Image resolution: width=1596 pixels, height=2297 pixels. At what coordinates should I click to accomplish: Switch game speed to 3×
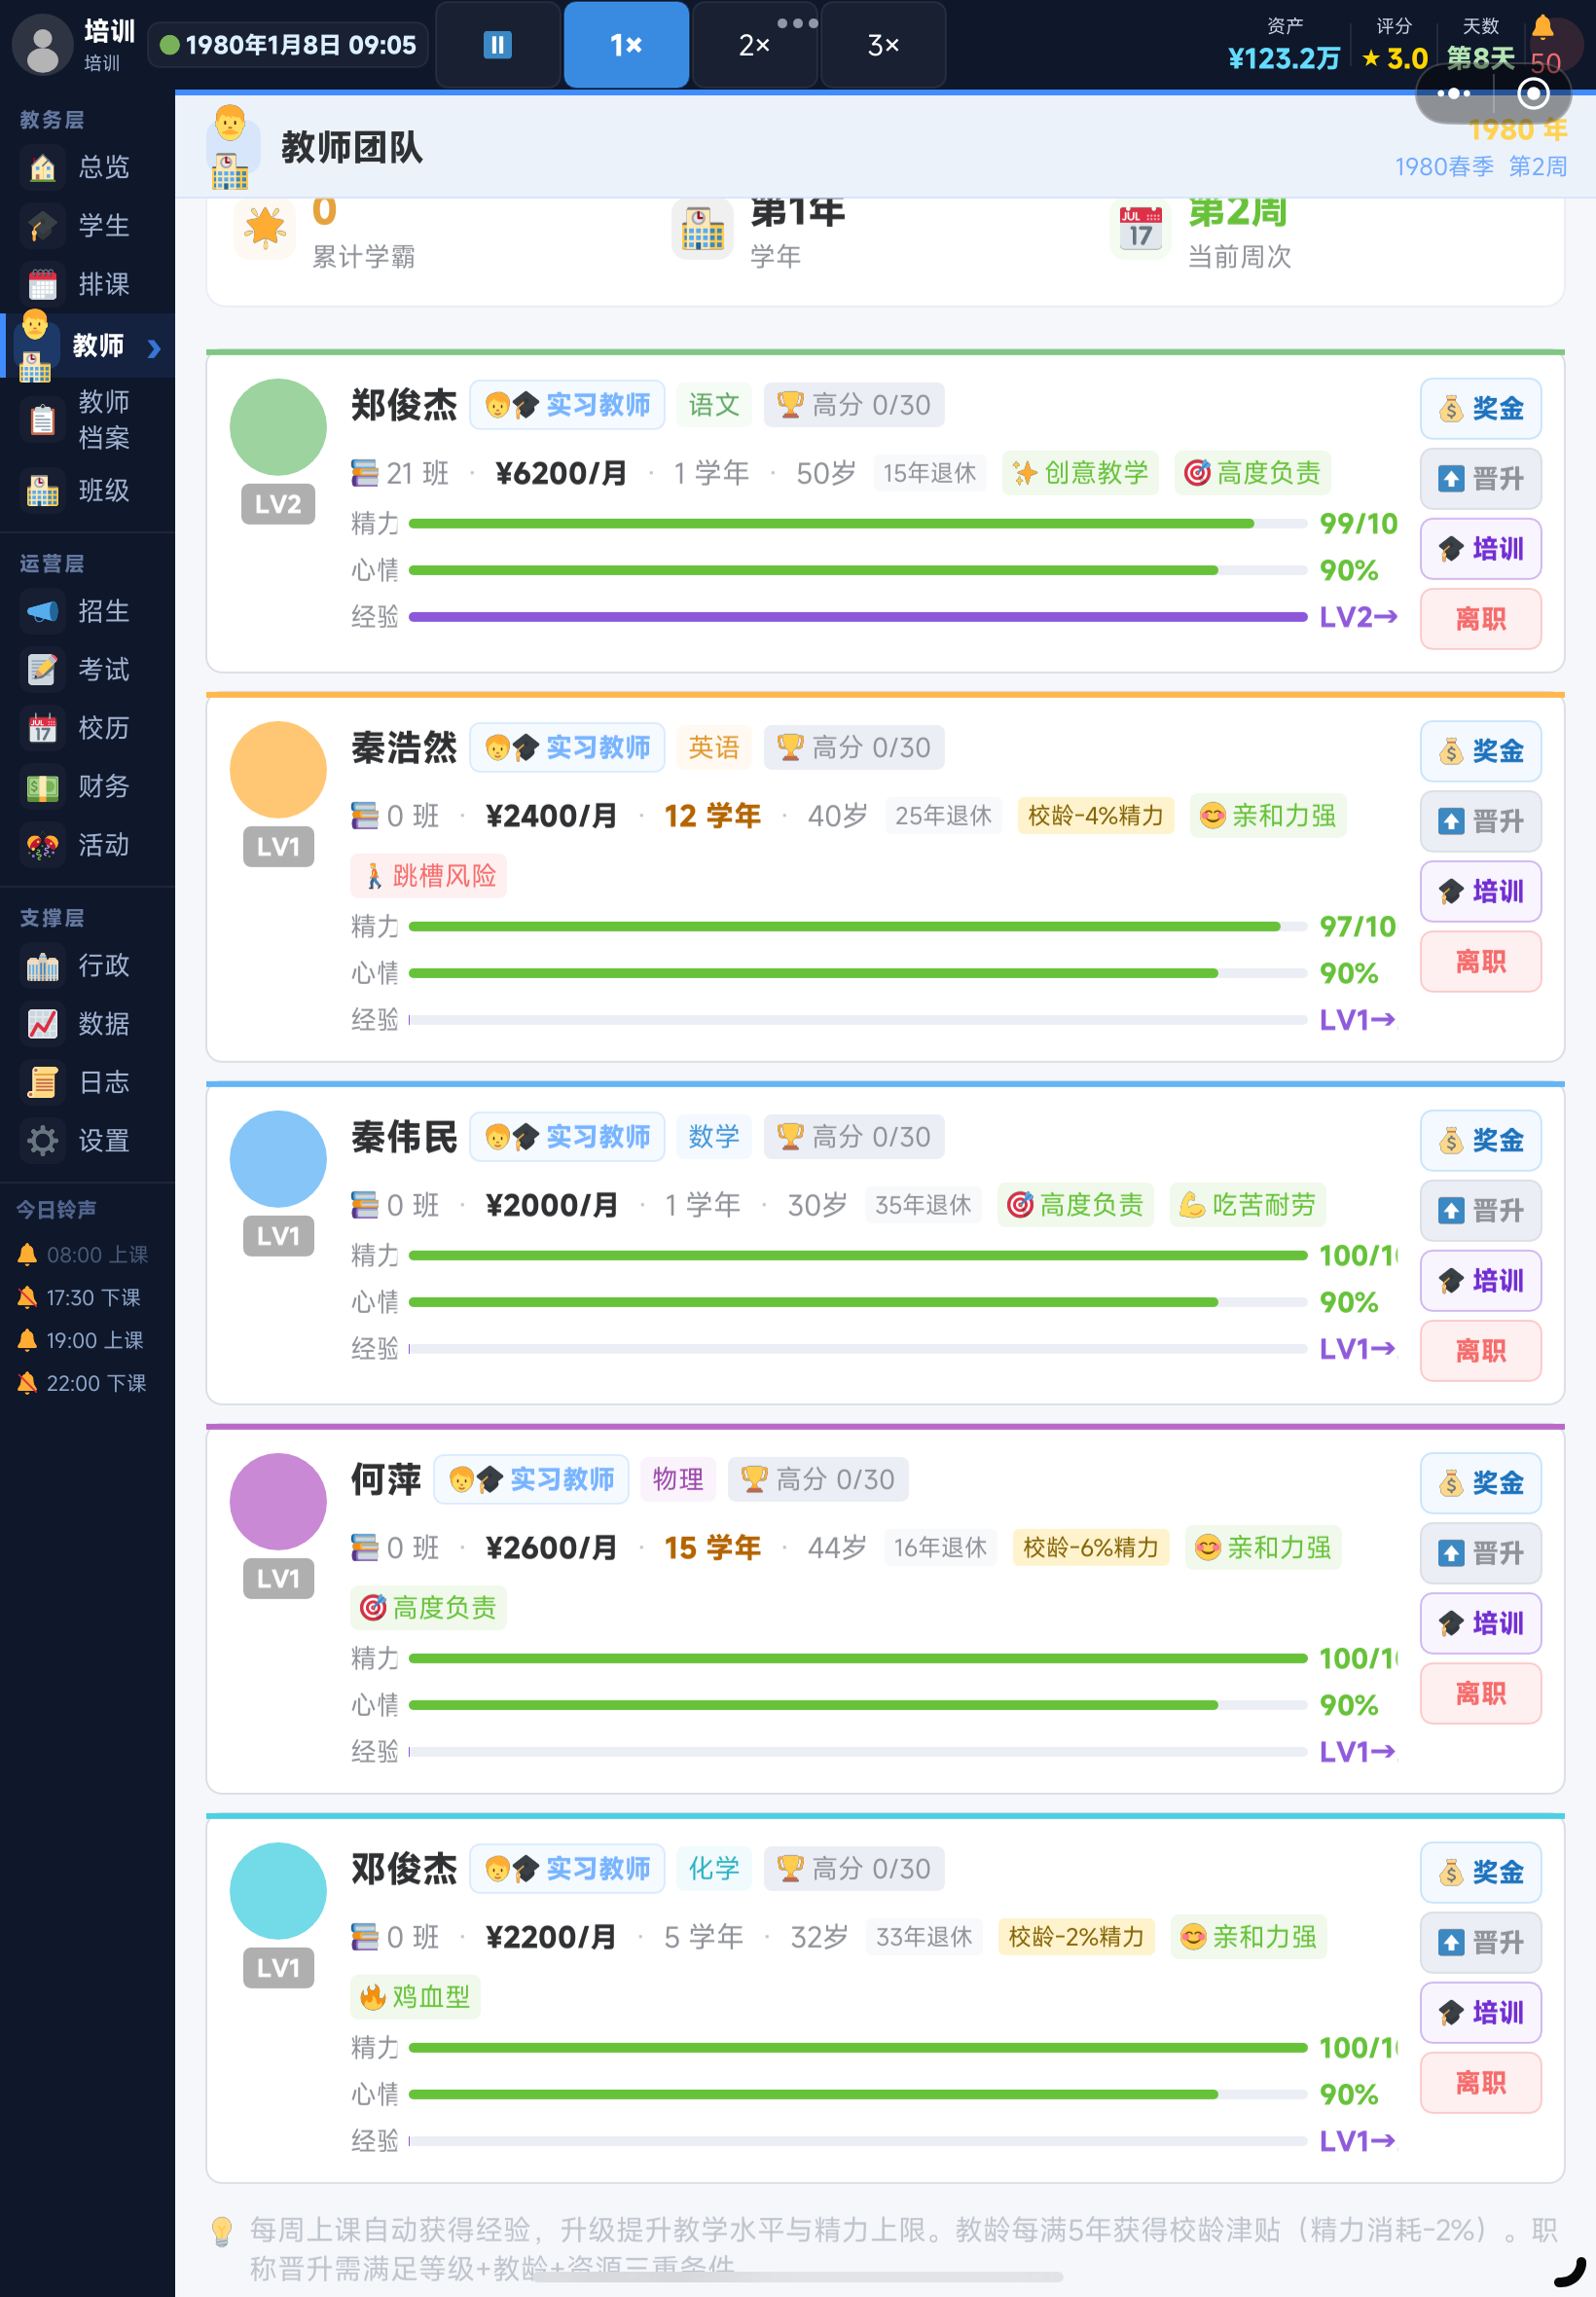click(x=883, y=45)
